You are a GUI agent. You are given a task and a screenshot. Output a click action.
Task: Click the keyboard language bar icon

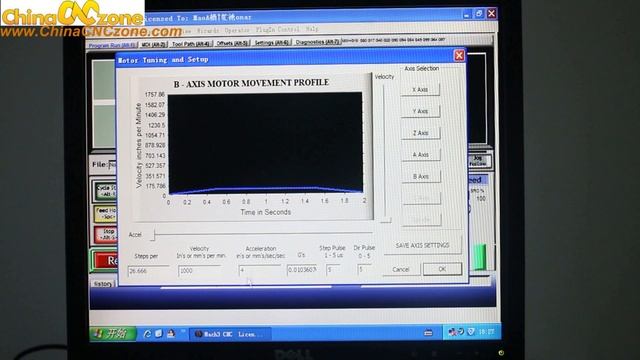coord(428,333)
